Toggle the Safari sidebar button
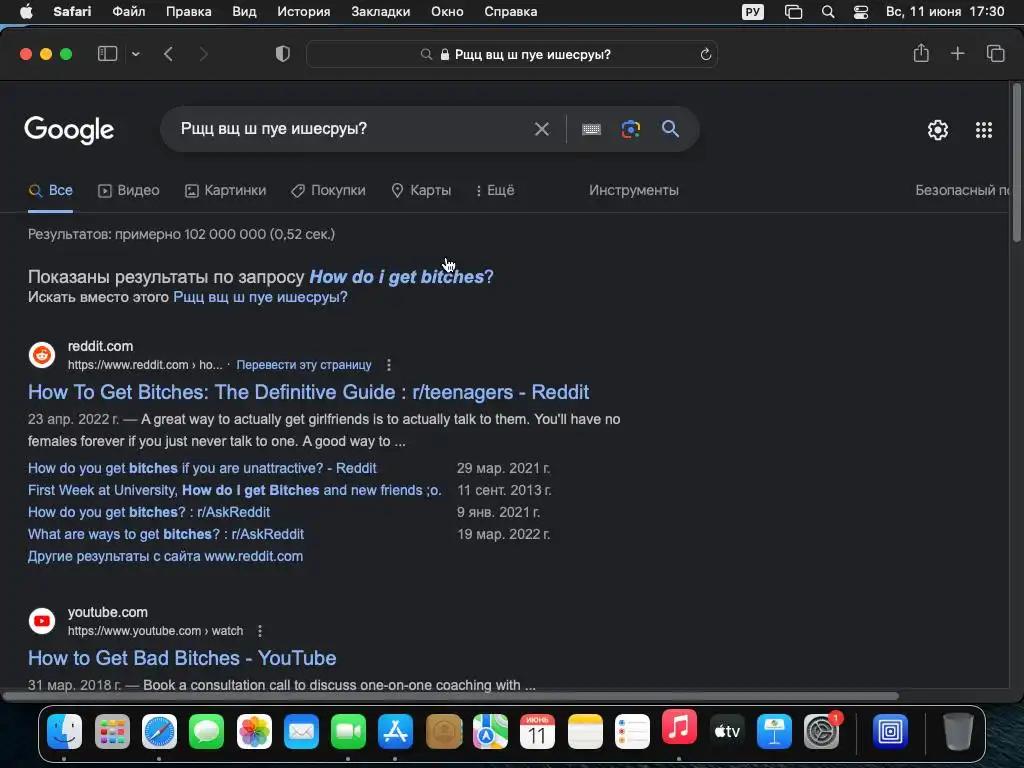This screenshot has height=768, width=1024. pyautogui.click(x=107, y=54)
